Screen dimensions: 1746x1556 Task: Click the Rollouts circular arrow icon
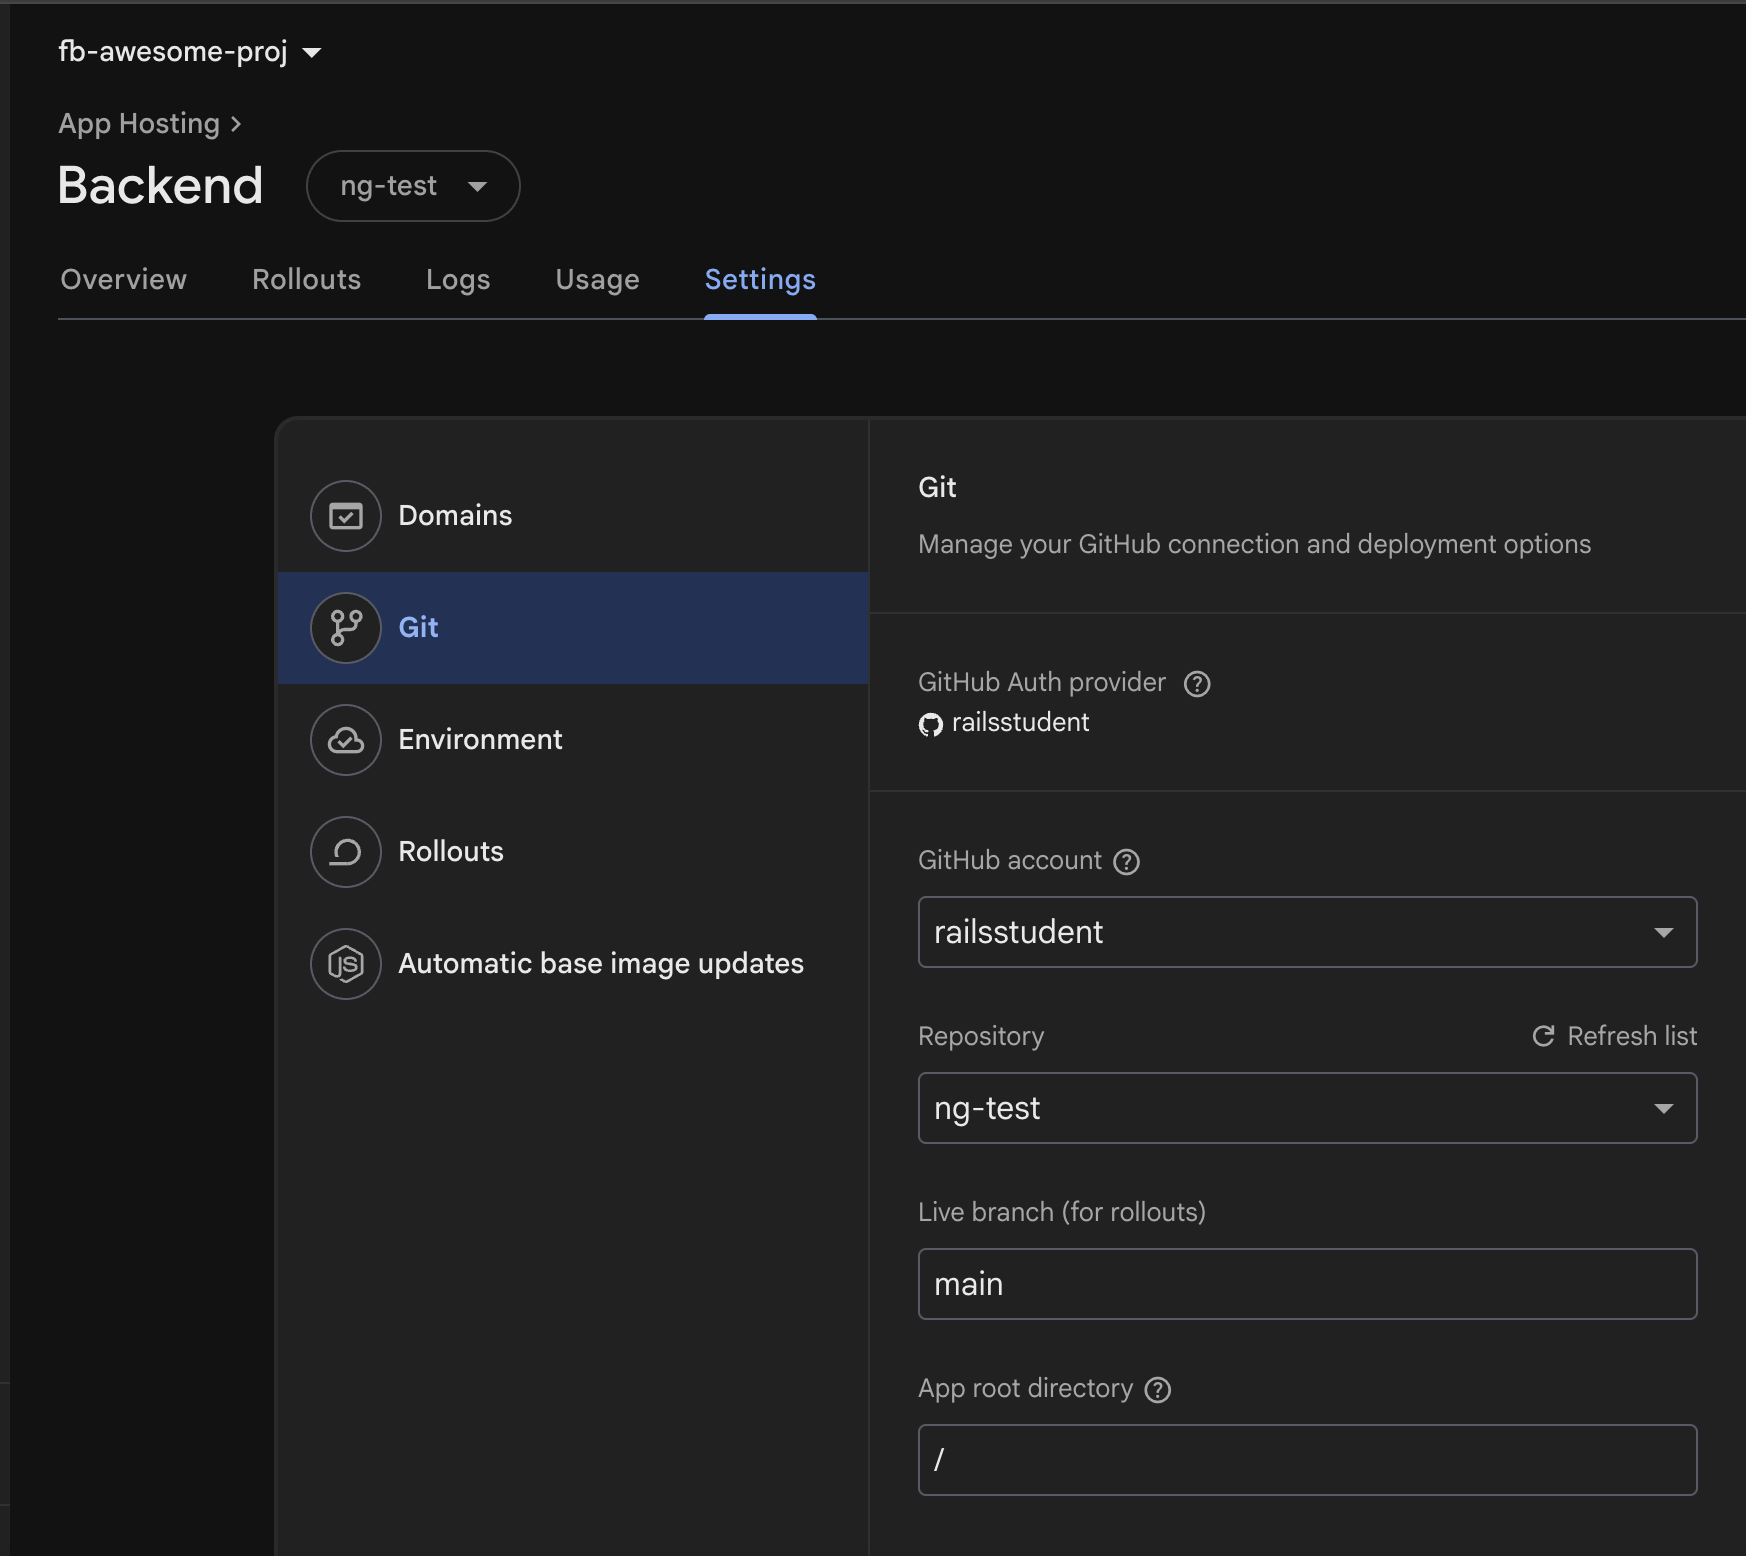346,852
